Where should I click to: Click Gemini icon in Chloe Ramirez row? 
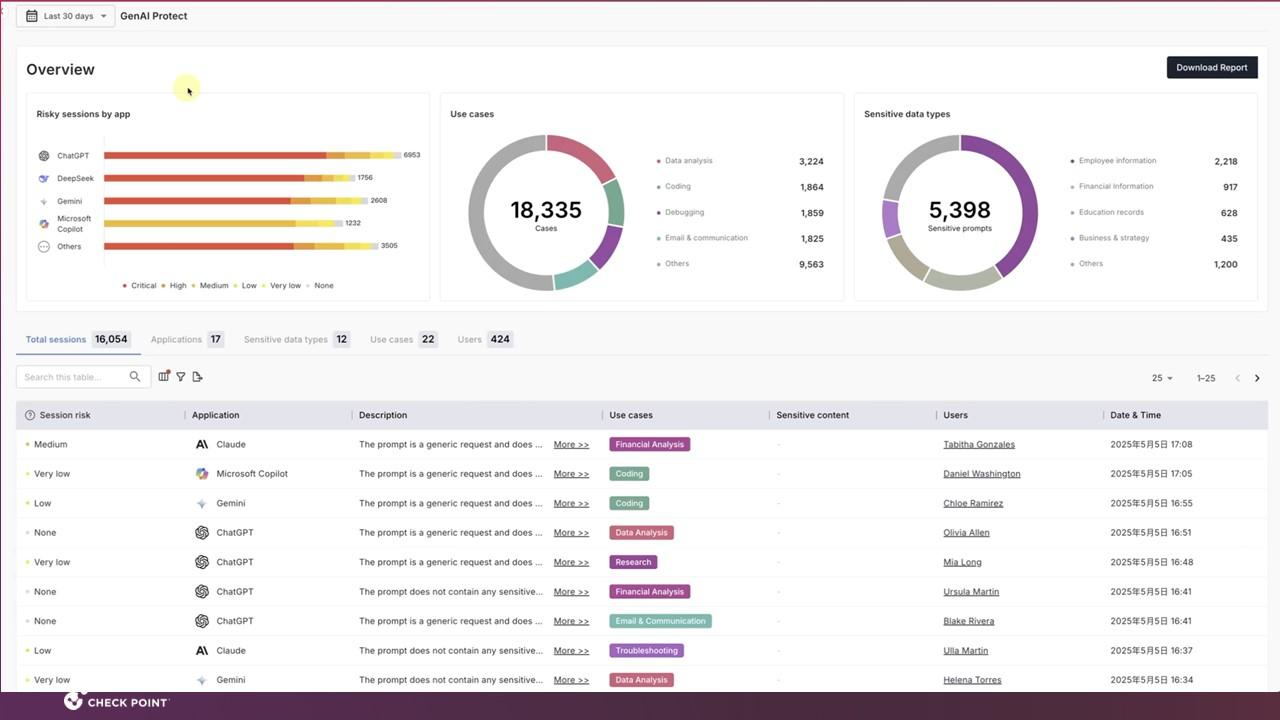point(202,503)
